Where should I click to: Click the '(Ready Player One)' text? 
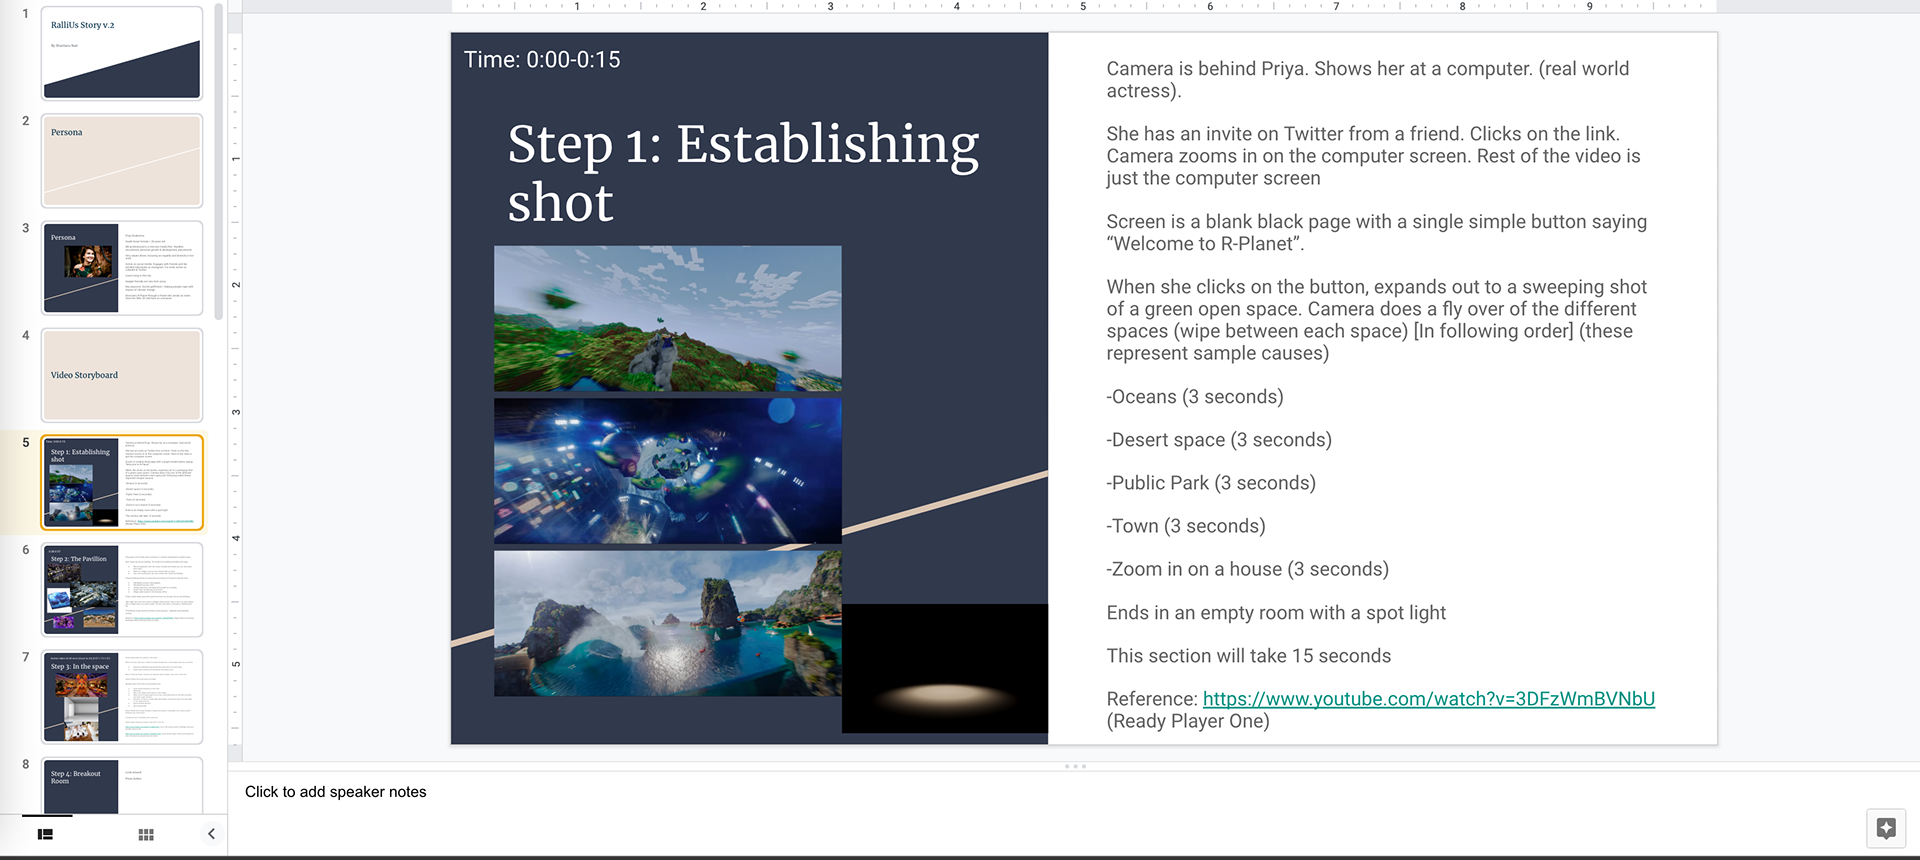[1188, 721]
